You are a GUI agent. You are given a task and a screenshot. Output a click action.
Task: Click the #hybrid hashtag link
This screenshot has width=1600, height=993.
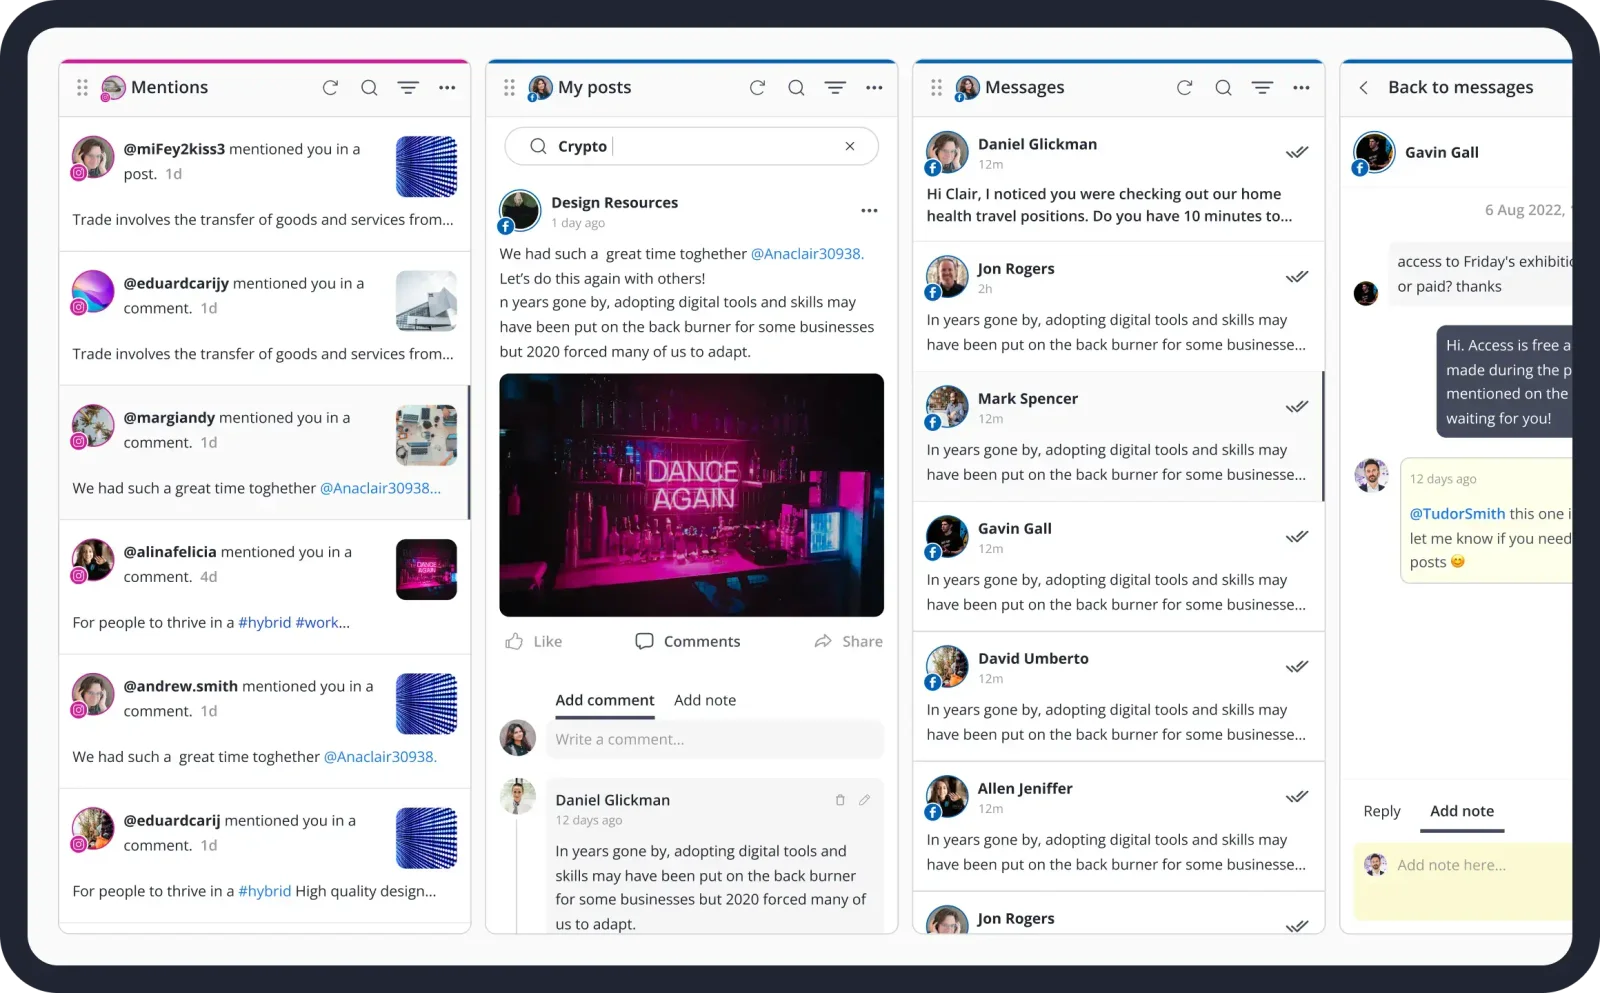tap(263, 622)
